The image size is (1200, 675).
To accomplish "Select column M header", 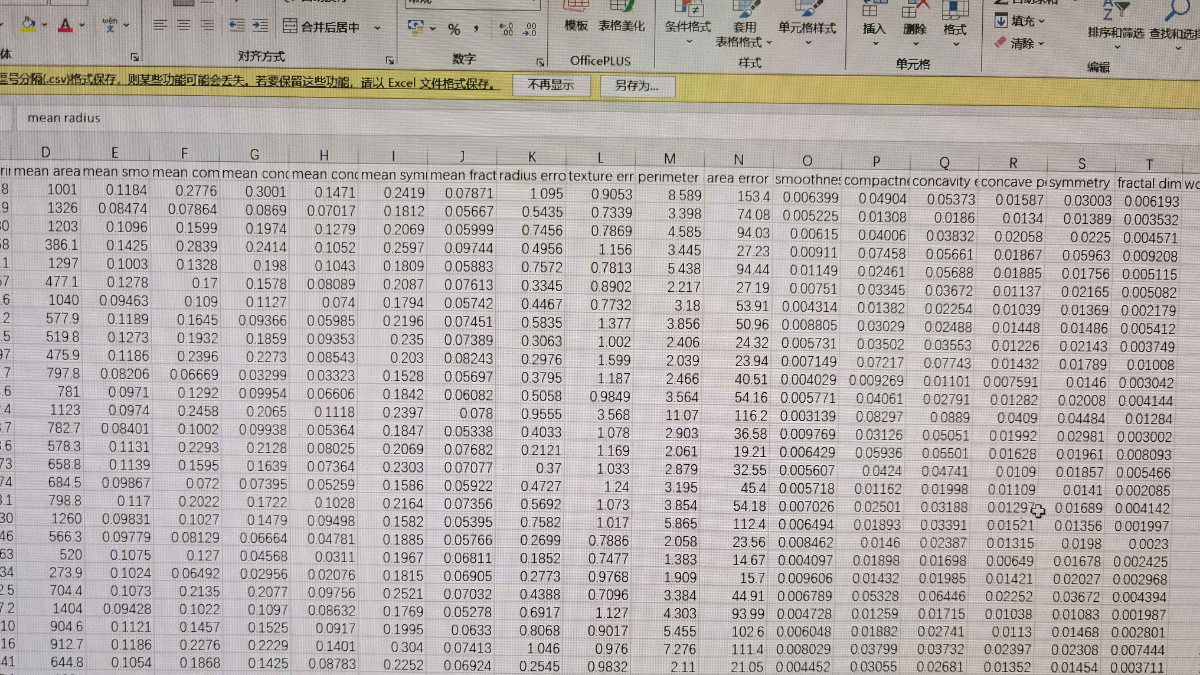I will 669,158.
